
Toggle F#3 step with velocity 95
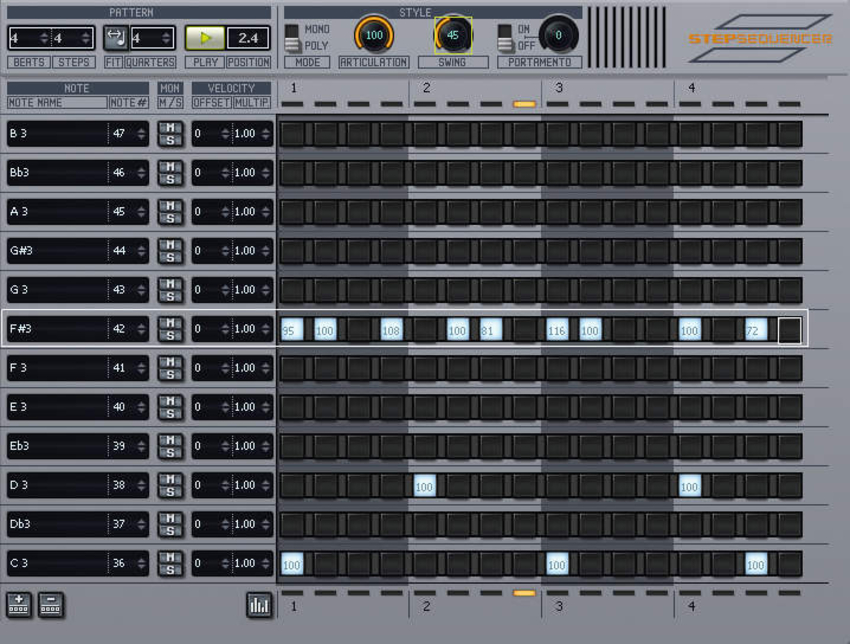point(292,330)
